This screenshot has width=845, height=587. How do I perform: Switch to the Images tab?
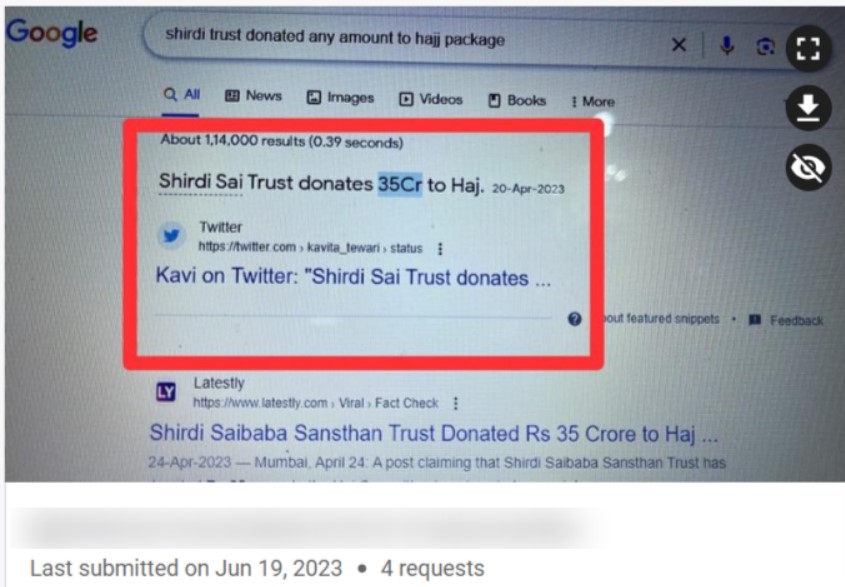(x=341, y=98)
